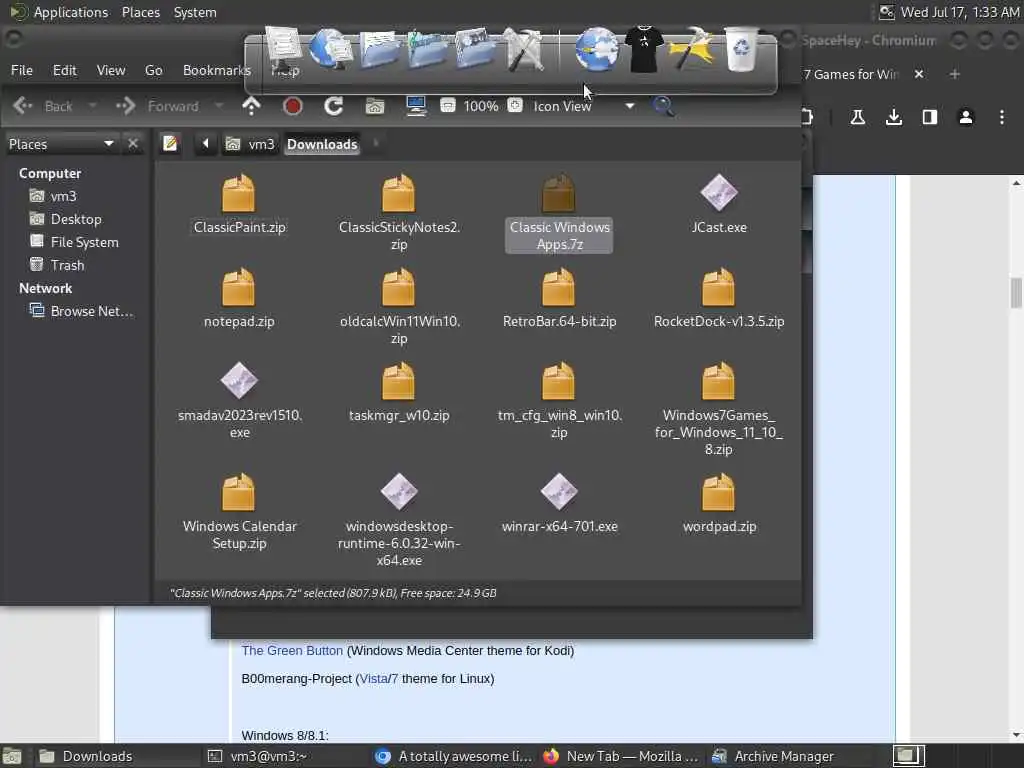The width and height of the screenshot is (1024, 768).
Task: Go up to the parent folder
Action: tap(251, 106)
